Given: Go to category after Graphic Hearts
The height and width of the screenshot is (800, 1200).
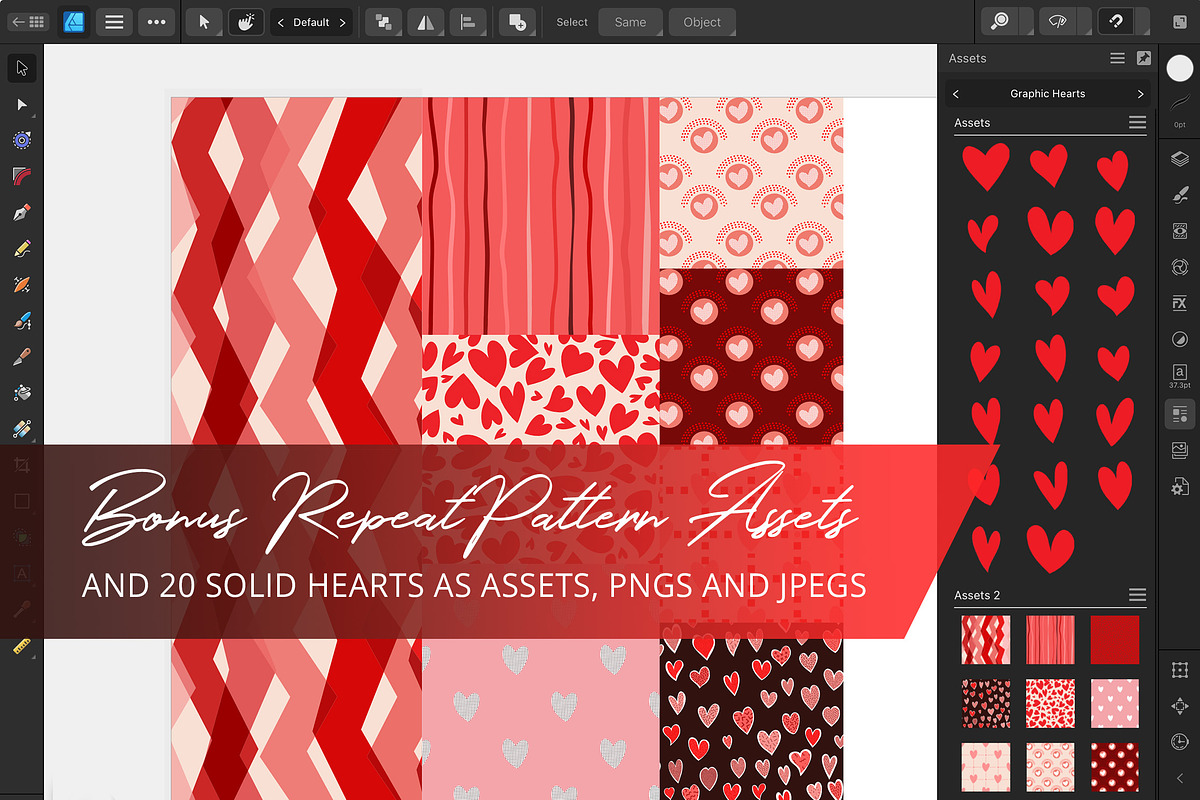Looking at the screenshot, I should coord(1140,93).
